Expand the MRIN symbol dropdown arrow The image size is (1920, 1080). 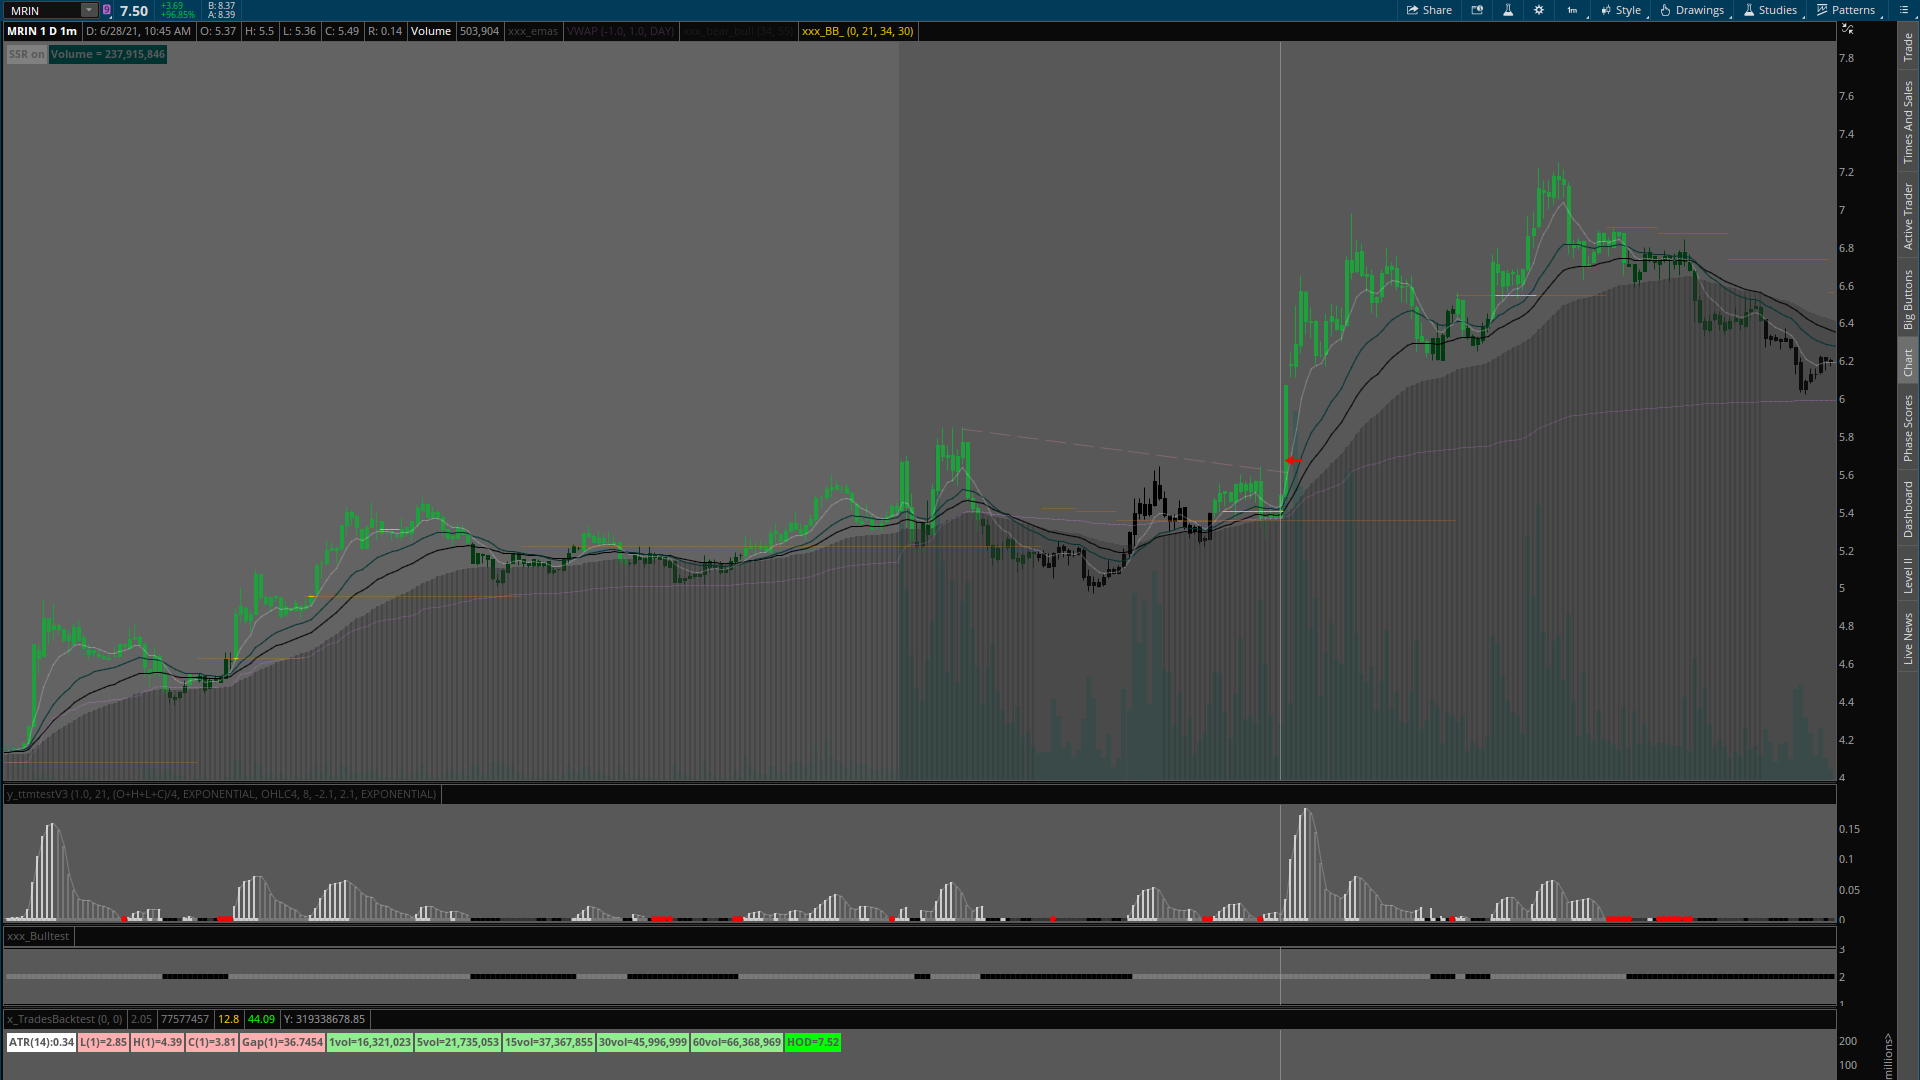tap(89, 10)
